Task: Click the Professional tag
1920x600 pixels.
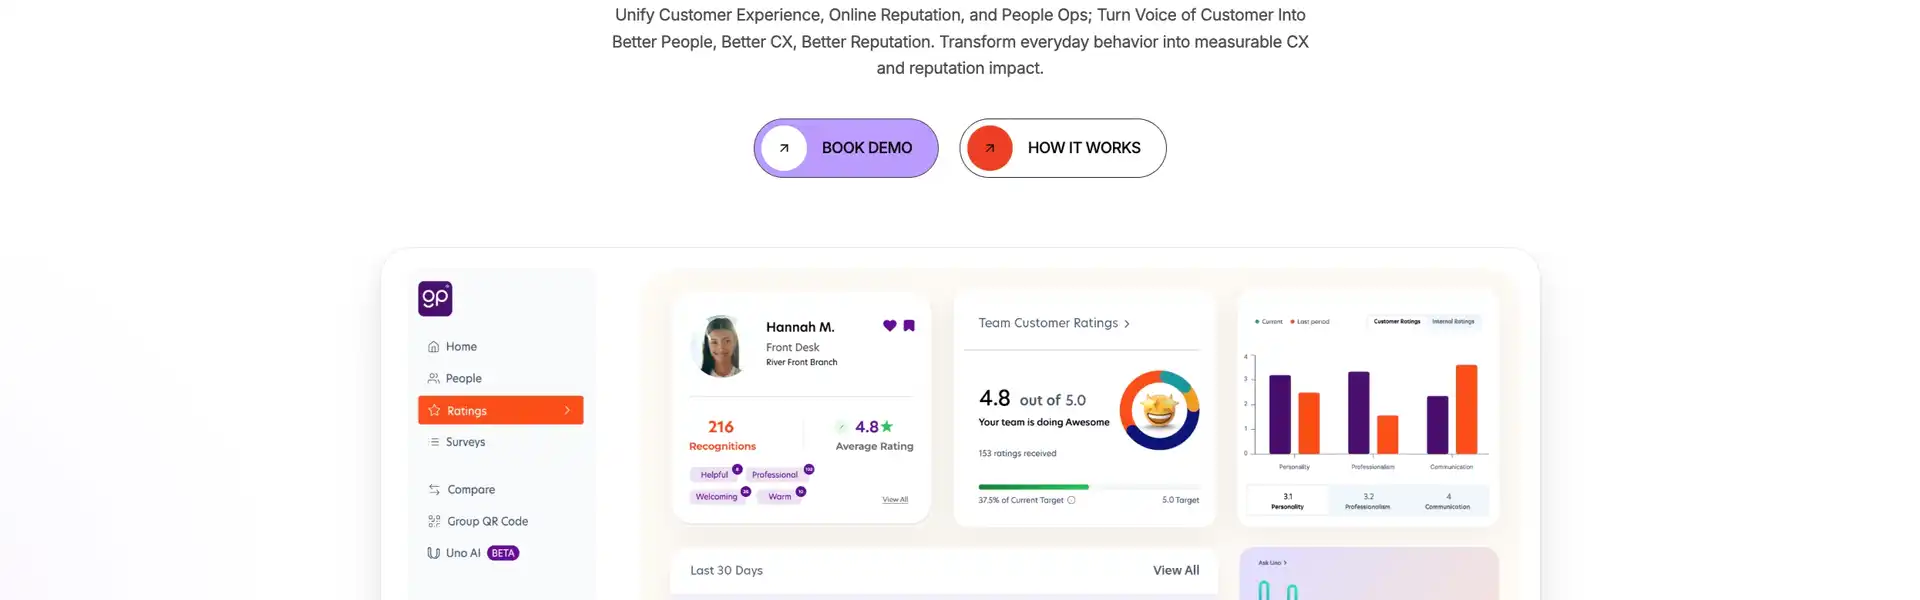Action: (x=775, y=475)
